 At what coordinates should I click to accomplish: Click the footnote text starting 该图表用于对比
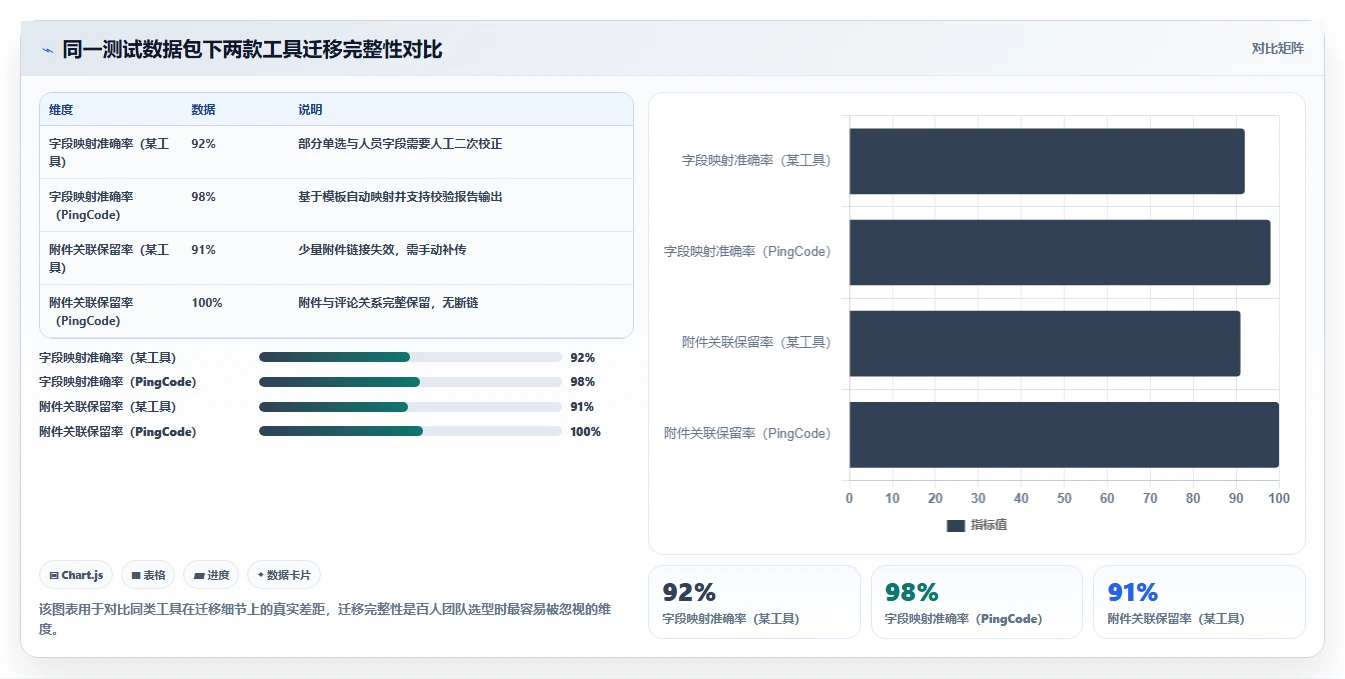[x=325, y=619]
